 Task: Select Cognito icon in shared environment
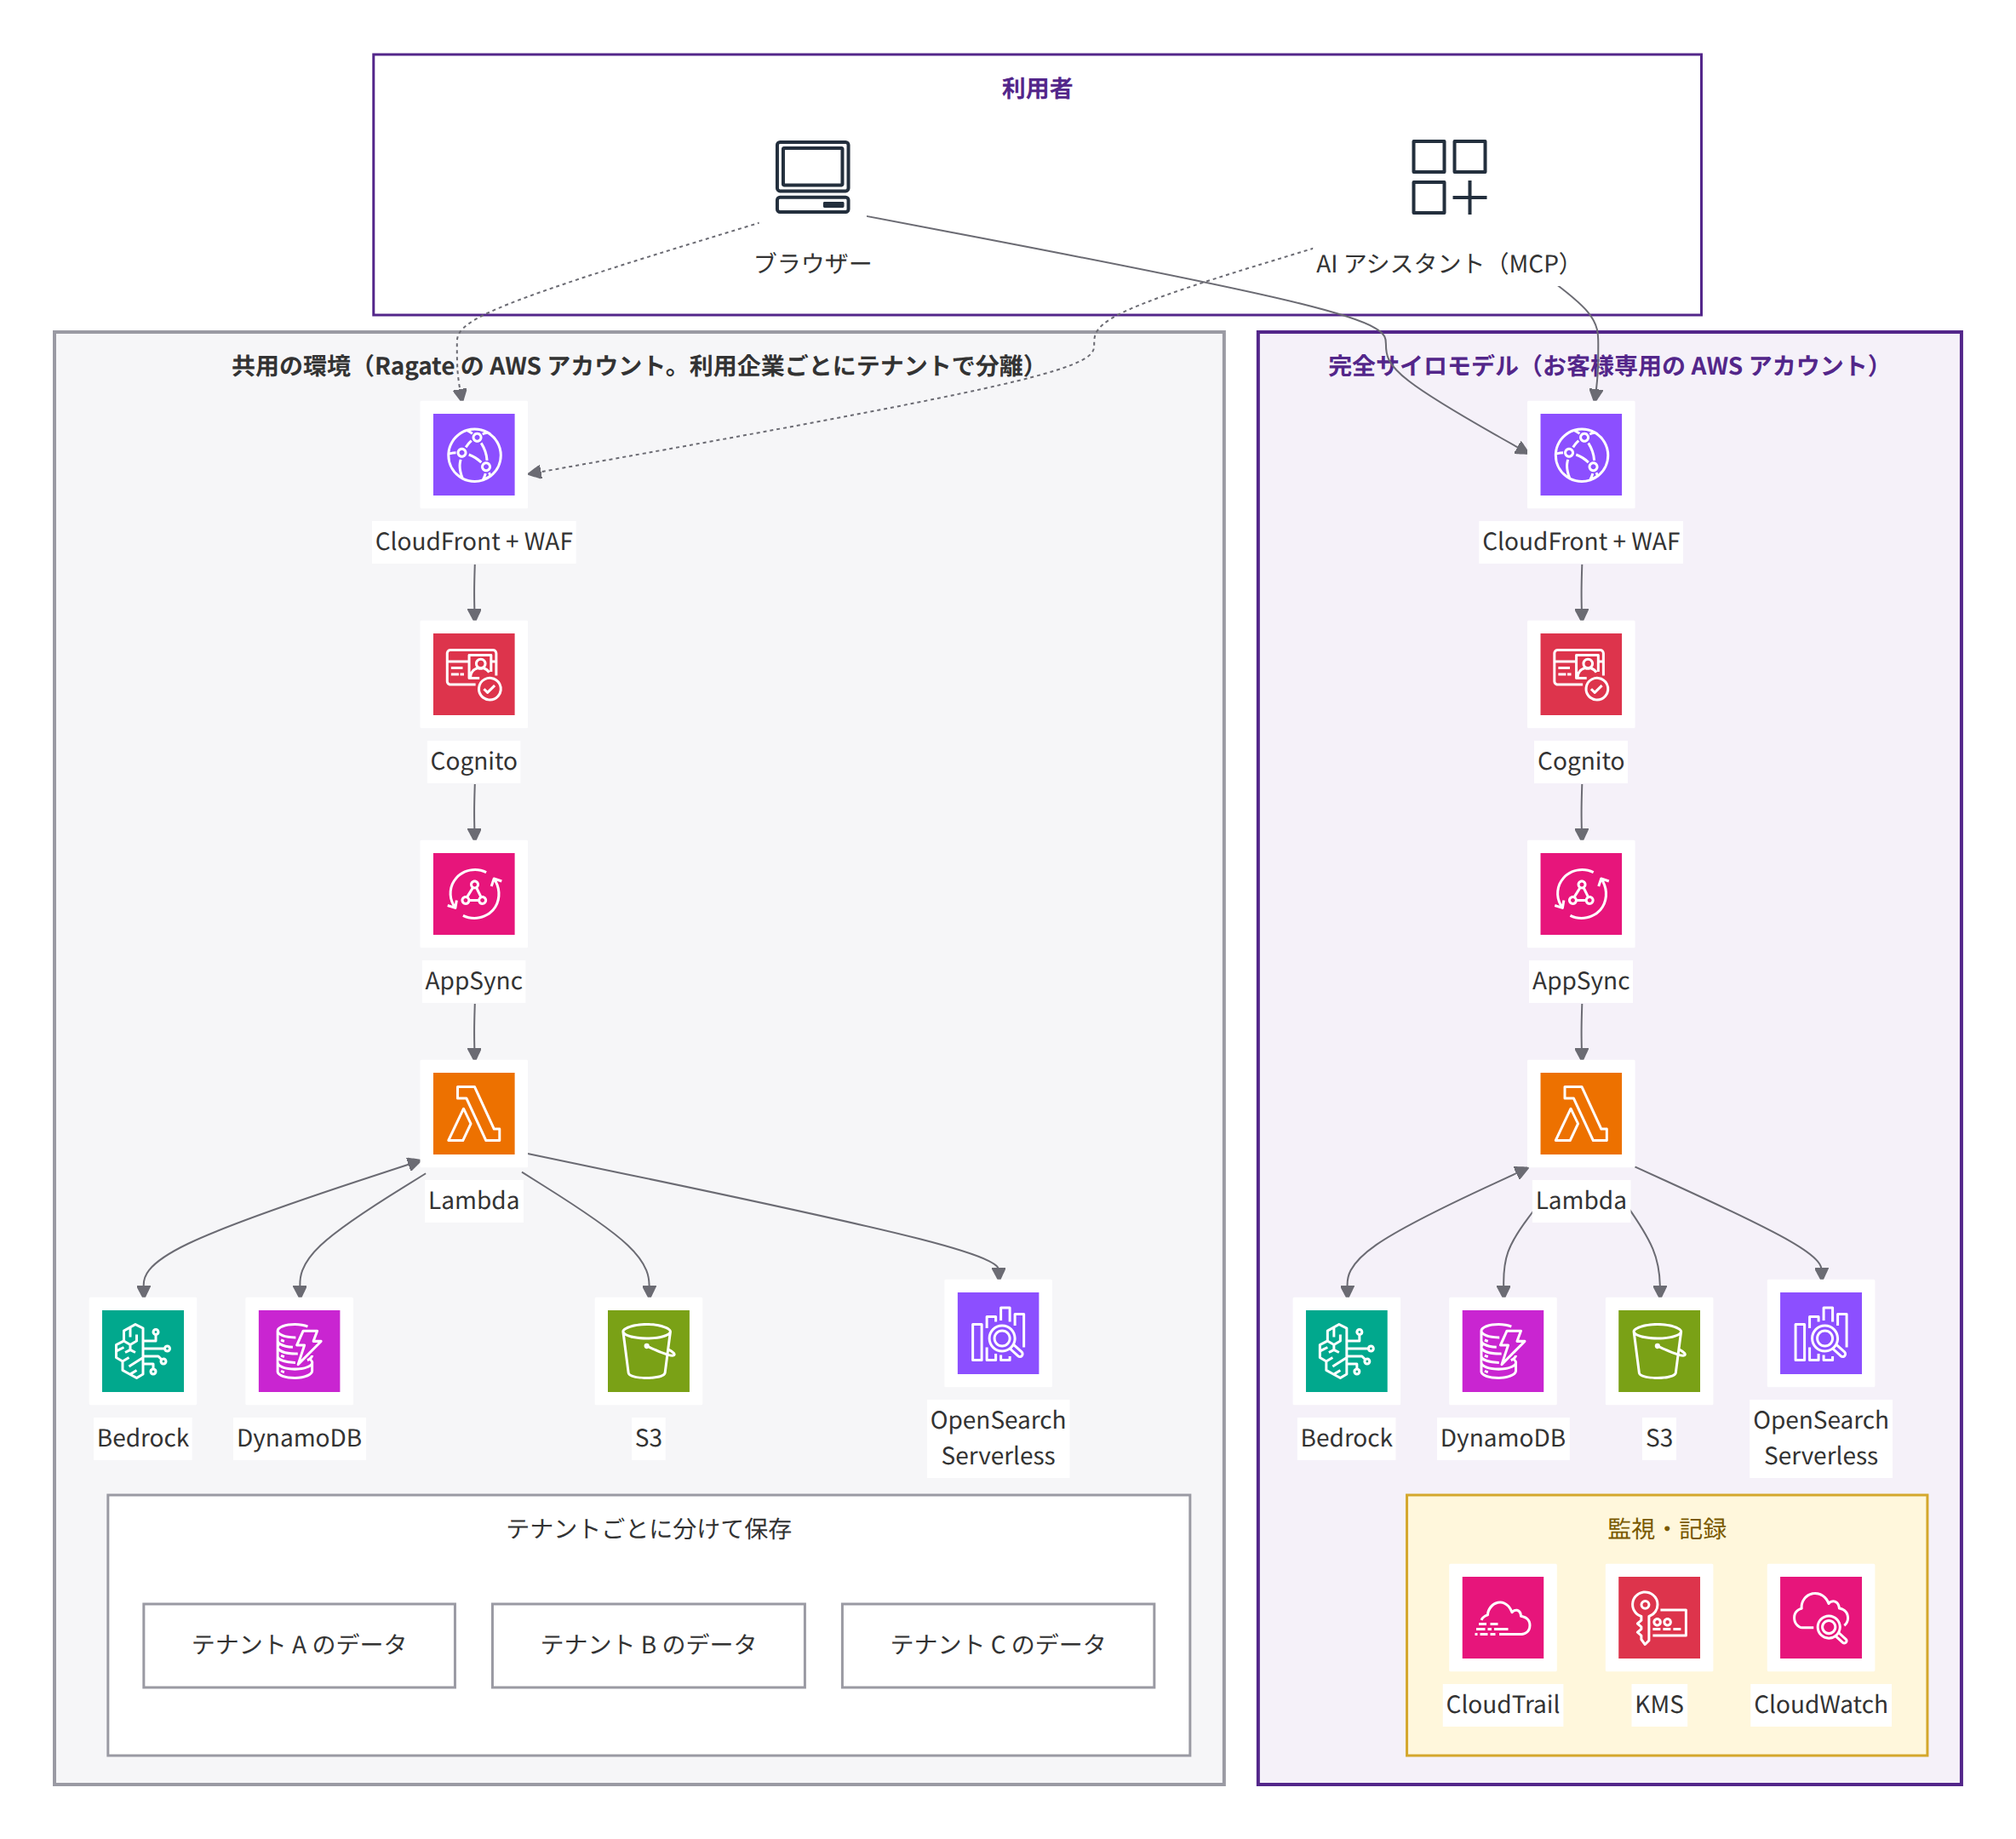pyautogui.click(x=473, y=674)
